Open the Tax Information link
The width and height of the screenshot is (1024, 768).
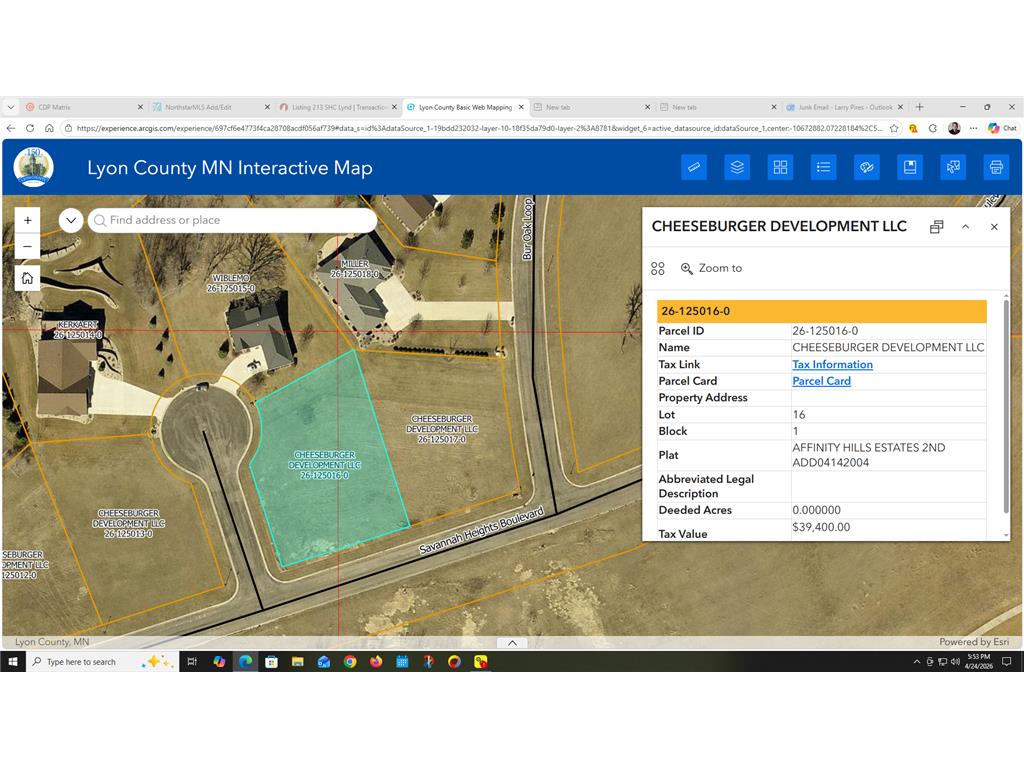pos(832,364)
